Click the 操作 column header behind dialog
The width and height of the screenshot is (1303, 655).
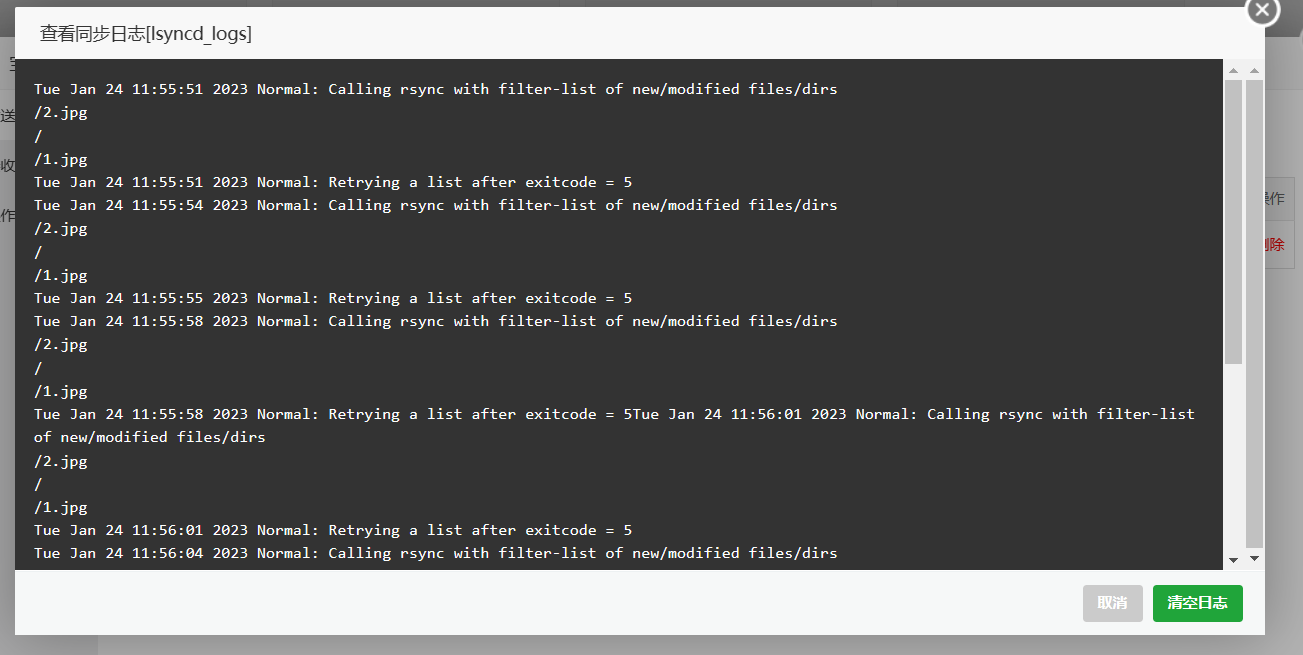tap(1275, 199)
